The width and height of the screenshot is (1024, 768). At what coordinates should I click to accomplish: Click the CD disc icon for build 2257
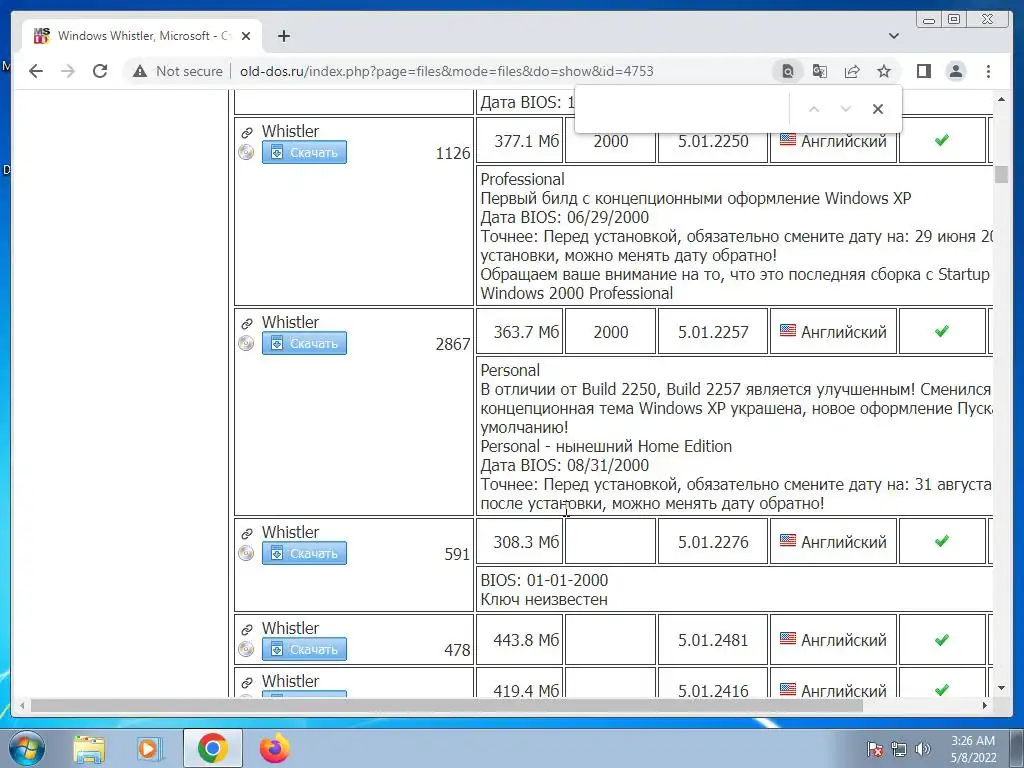tap(246, 343)
